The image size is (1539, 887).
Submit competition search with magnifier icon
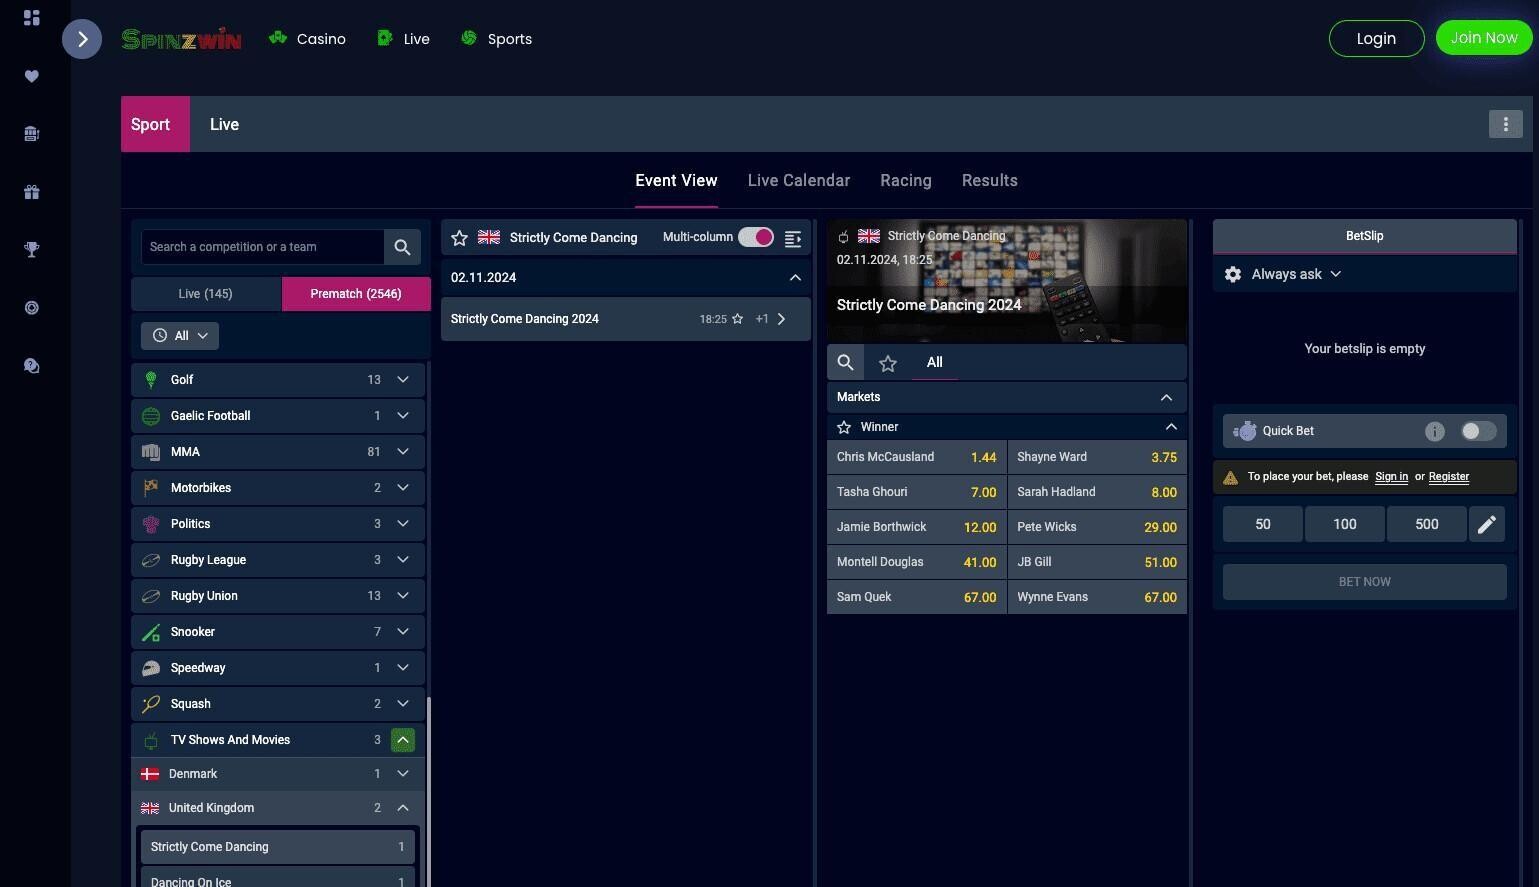(402, 247)
